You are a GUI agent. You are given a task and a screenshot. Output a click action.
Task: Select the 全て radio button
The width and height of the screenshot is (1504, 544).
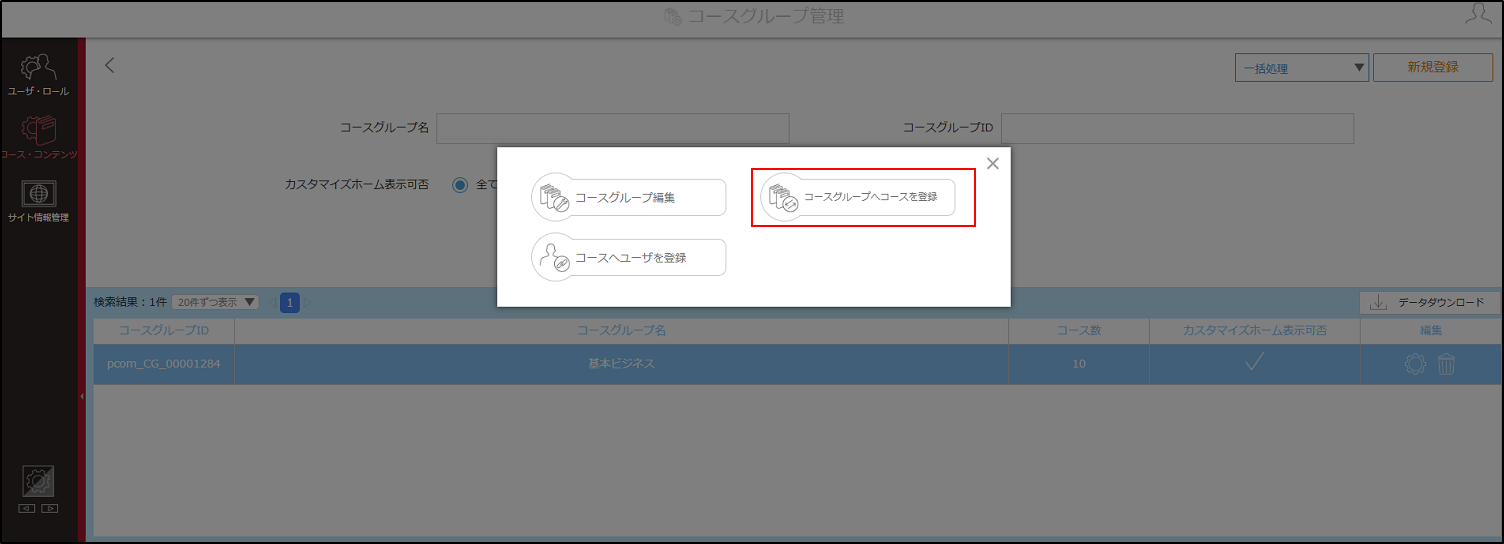pos(460,184)
